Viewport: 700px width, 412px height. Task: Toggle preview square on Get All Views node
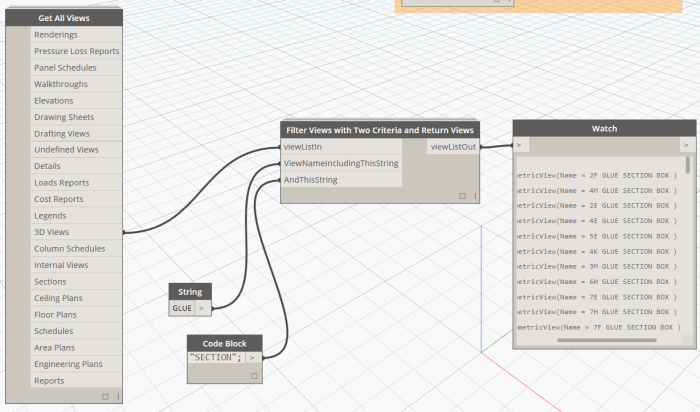pyautogui.click(x=105, y=397)
